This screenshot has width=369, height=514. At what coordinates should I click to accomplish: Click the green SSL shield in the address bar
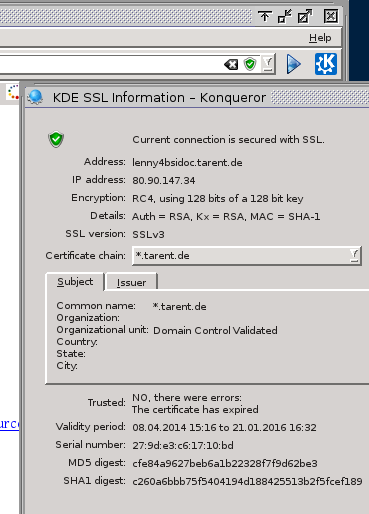tap(250, 64)
